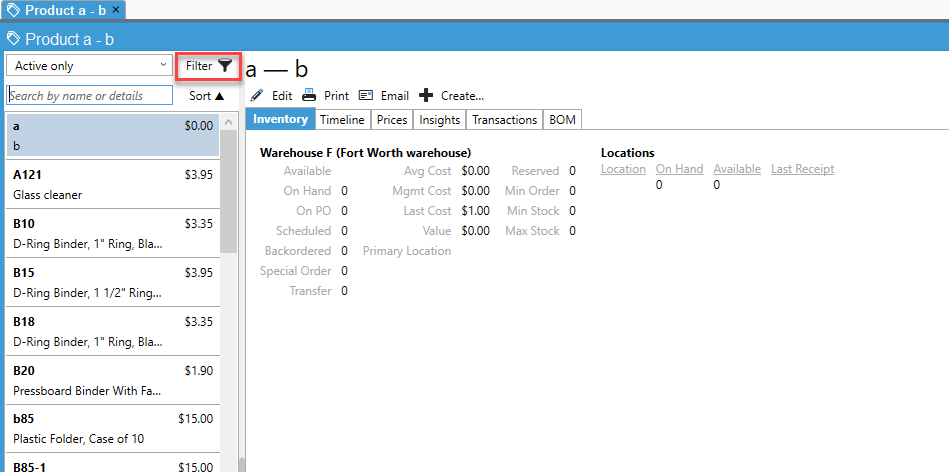
Task: Click the Location column header link
Action: (x=623, y=169)
